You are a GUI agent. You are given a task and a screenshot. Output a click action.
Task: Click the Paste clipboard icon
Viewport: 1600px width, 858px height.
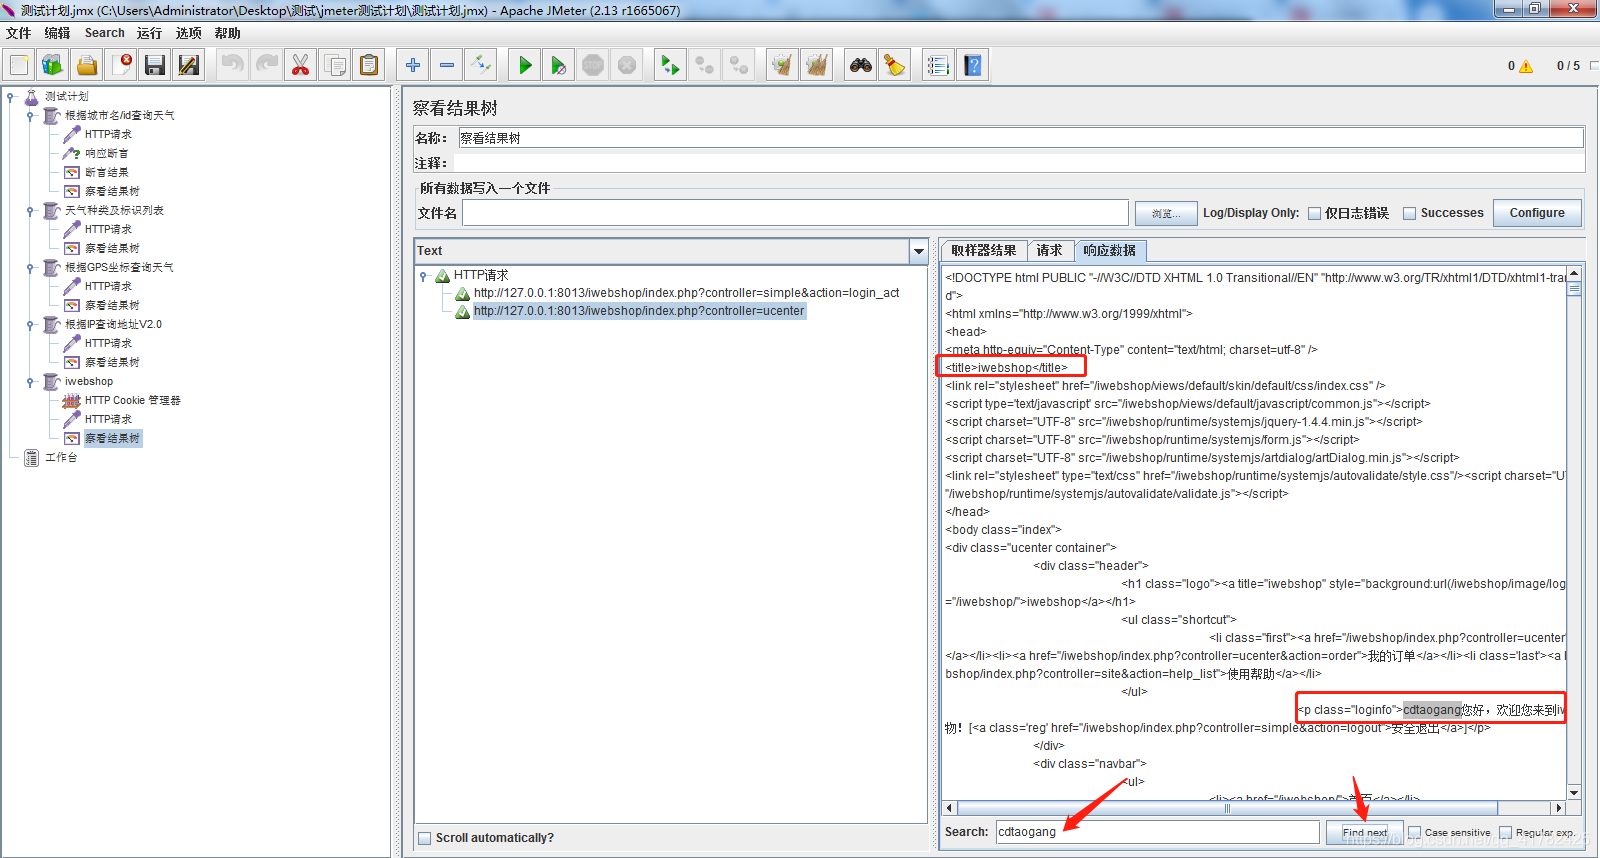pos(369,65)
